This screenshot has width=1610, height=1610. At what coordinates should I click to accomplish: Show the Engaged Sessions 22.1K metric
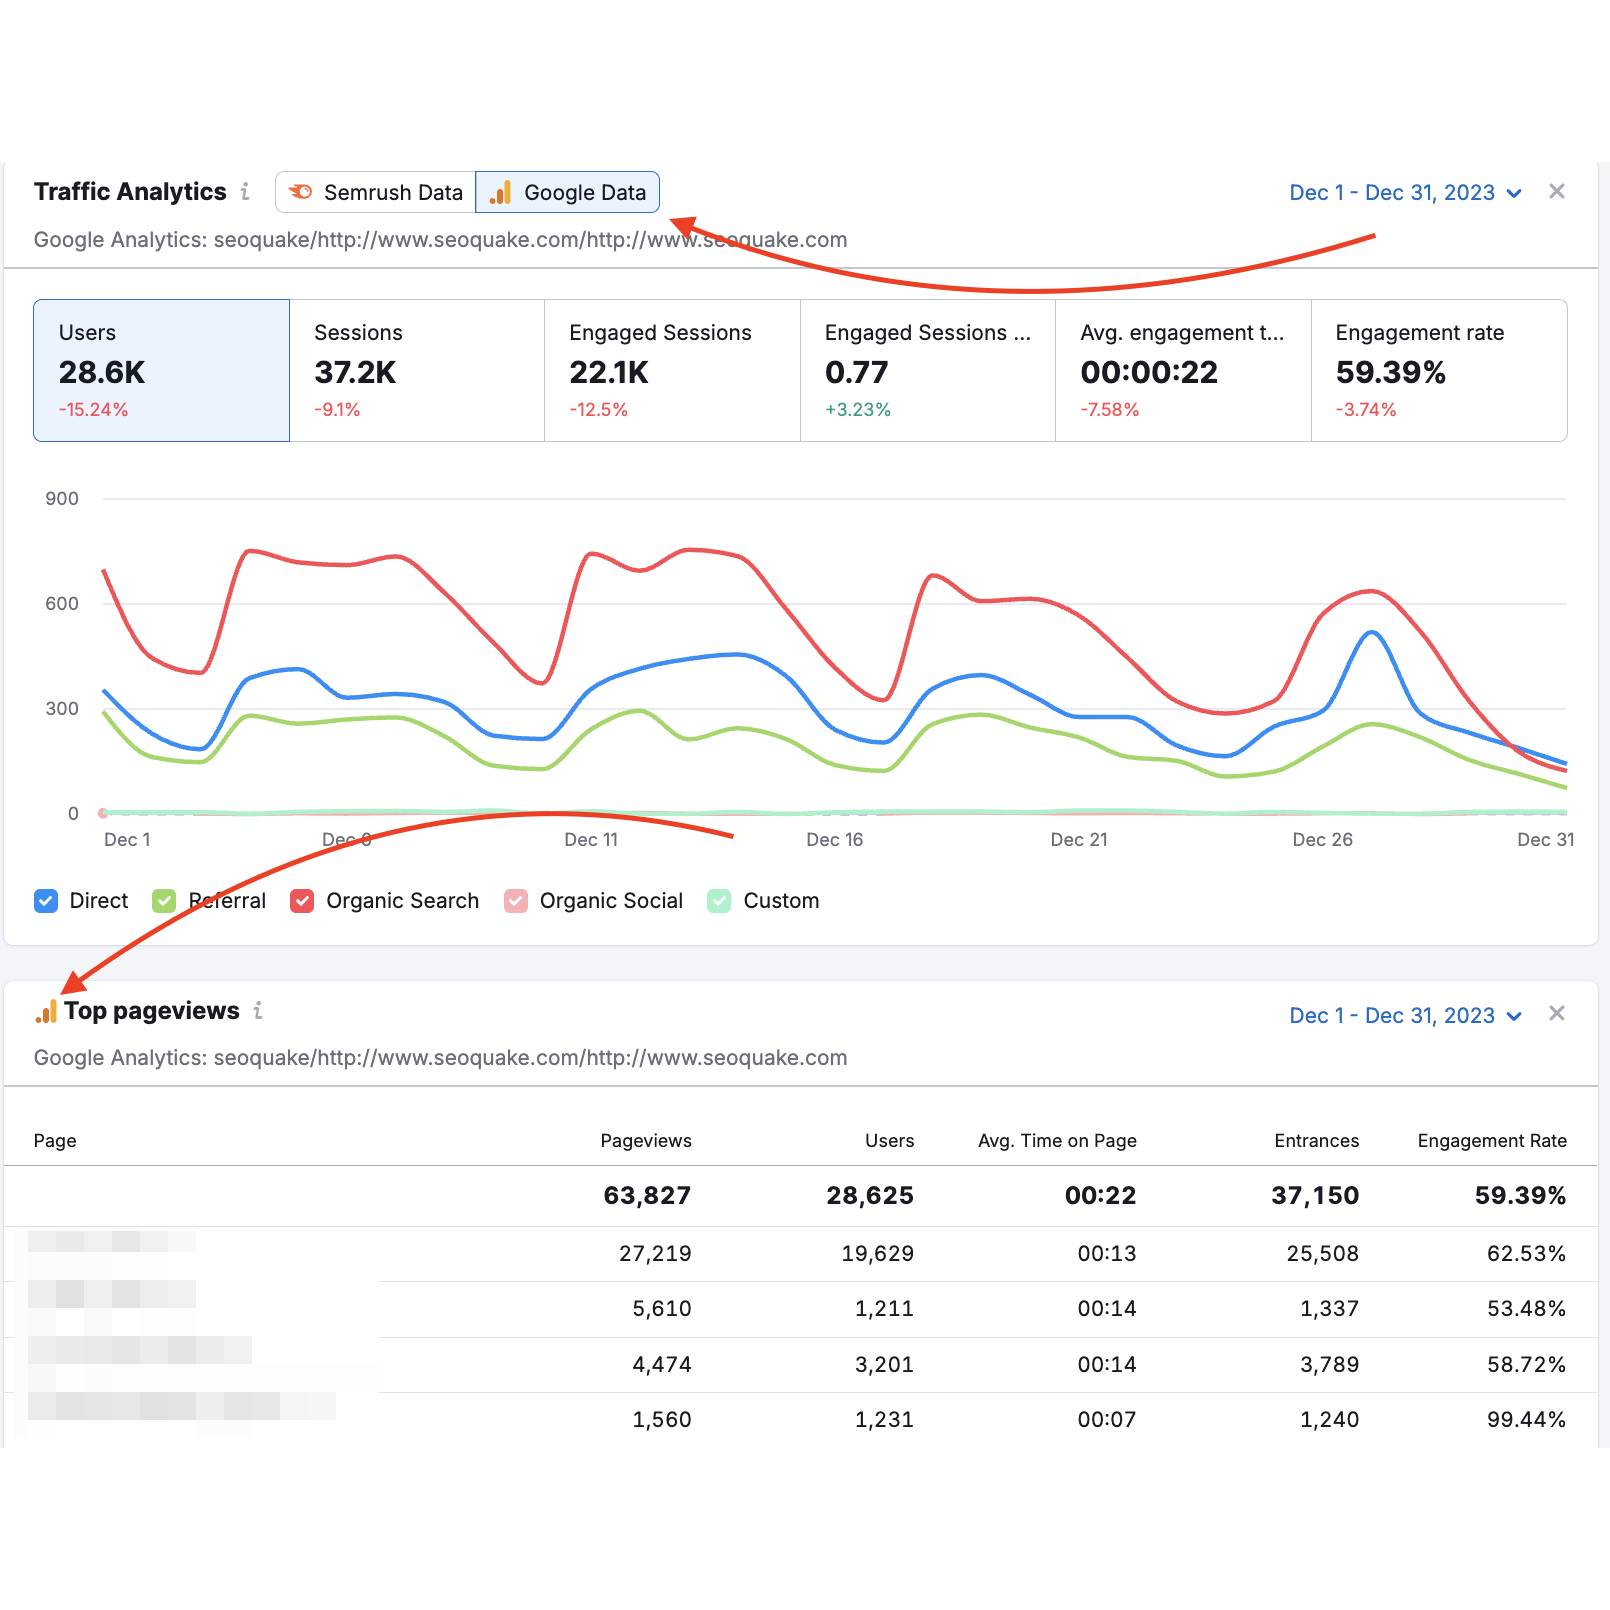click(672, 370)
